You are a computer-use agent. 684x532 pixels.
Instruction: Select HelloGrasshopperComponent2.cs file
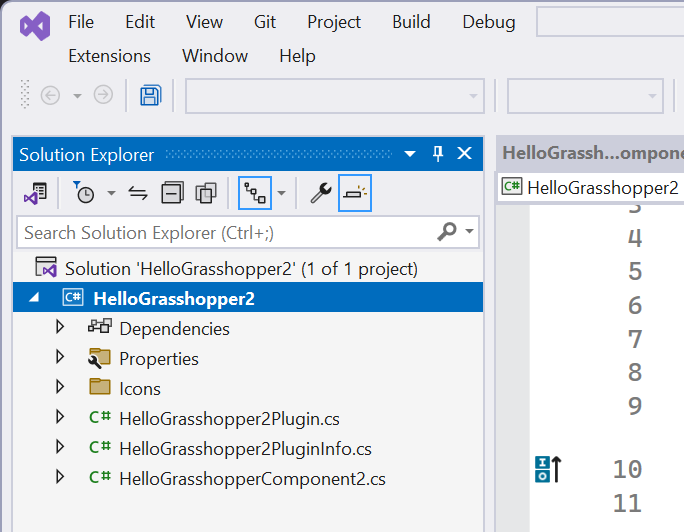pyautogui.click(x=253, y=479)
